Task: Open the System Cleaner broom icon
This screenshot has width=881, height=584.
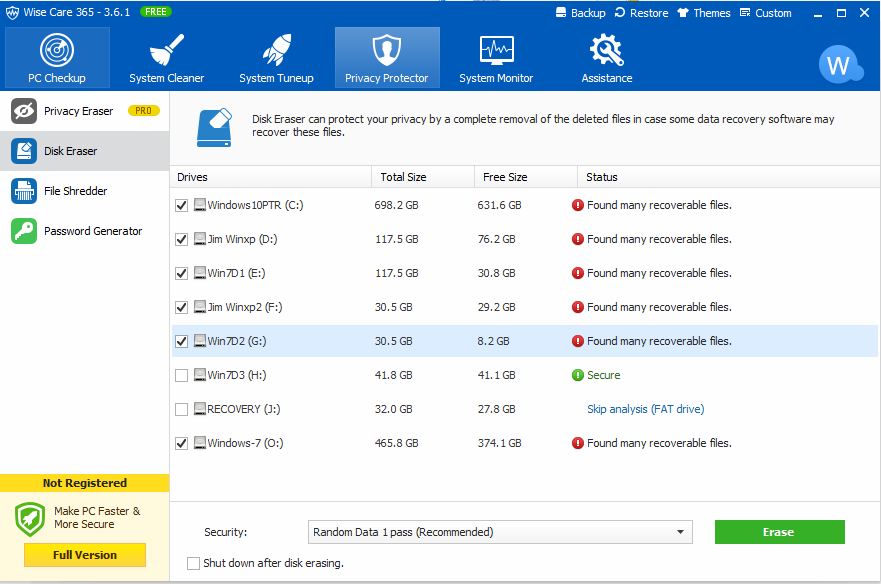Action: (166, 49)
